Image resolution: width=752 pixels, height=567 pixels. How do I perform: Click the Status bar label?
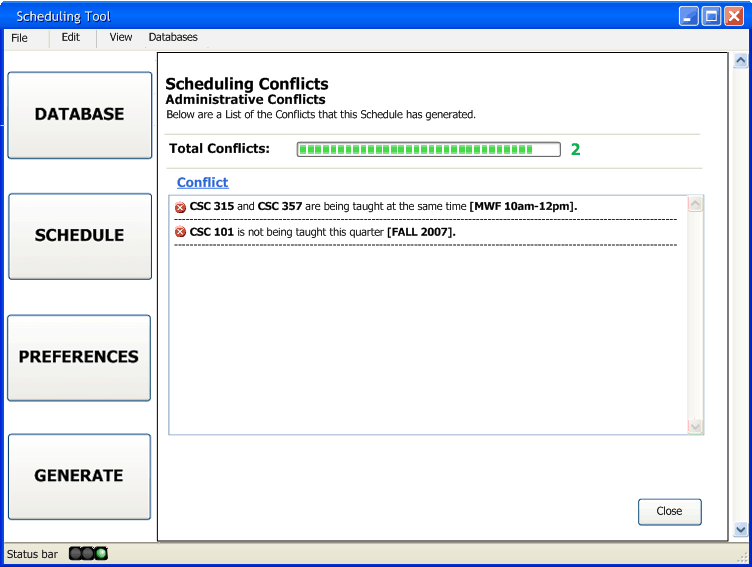(32, 554)
